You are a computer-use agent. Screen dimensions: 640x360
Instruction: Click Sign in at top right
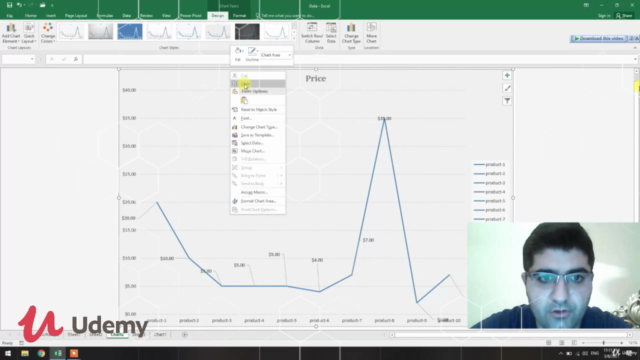point(604,16)
